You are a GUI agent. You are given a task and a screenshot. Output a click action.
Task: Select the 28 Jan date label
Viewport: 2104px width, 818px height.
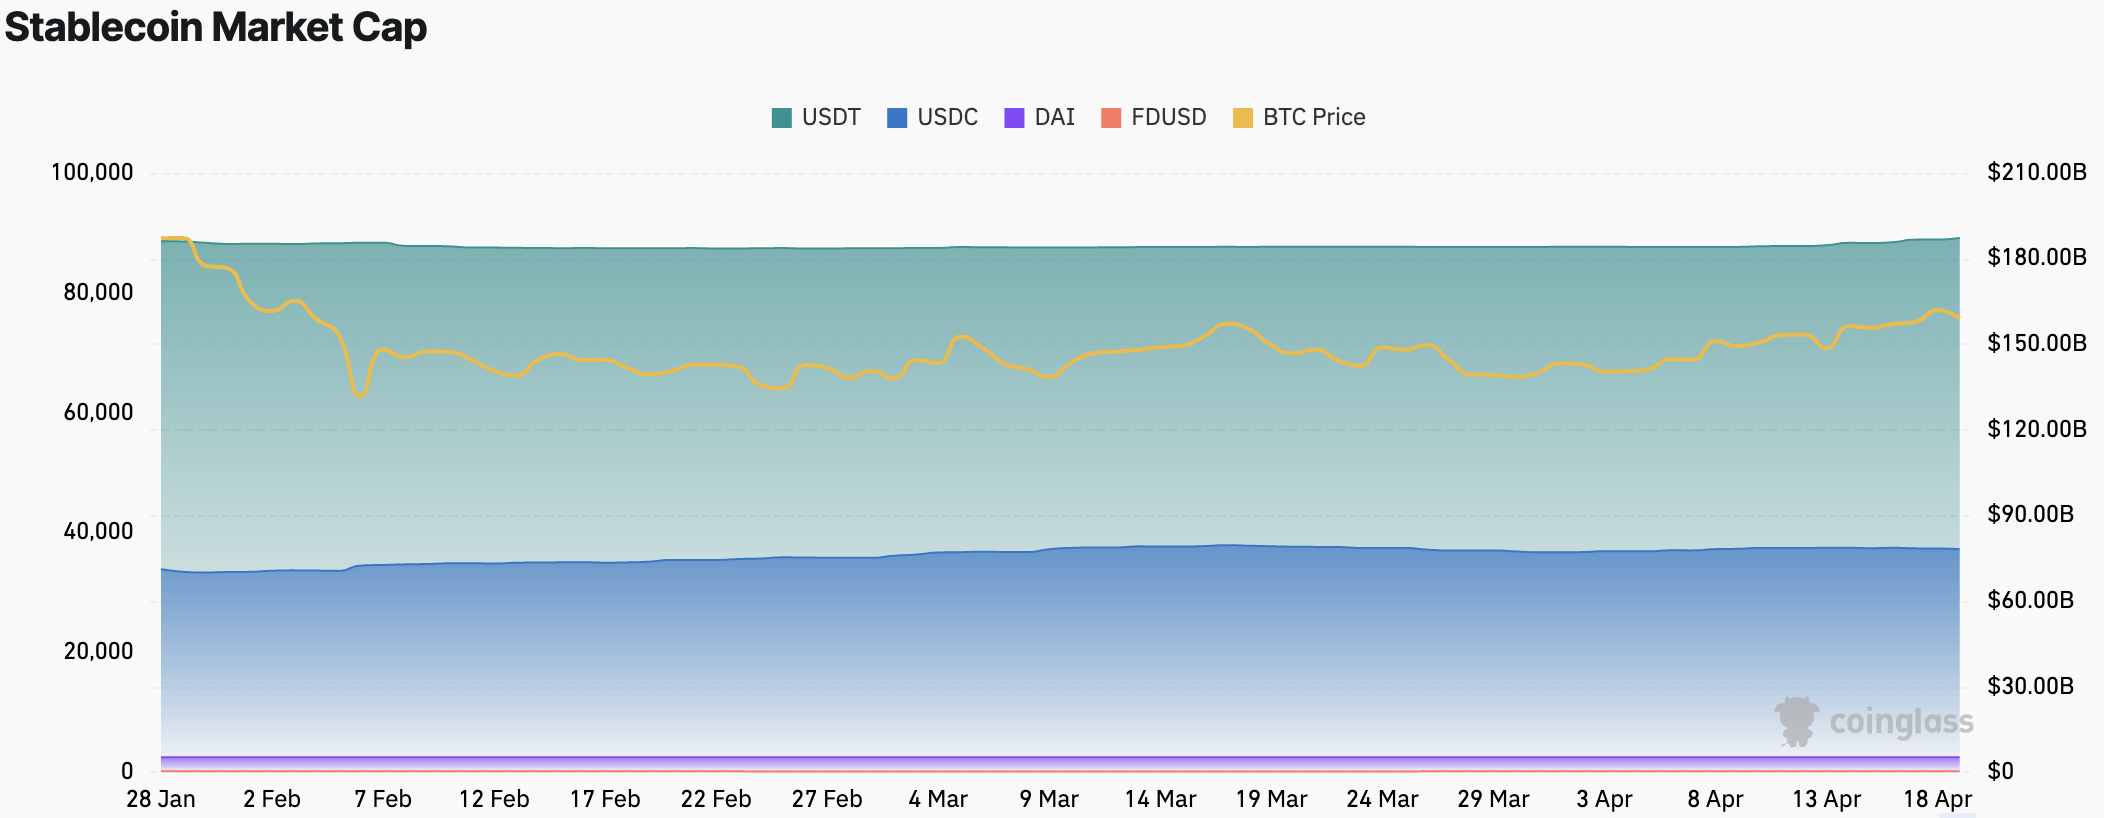click(161, 799)
